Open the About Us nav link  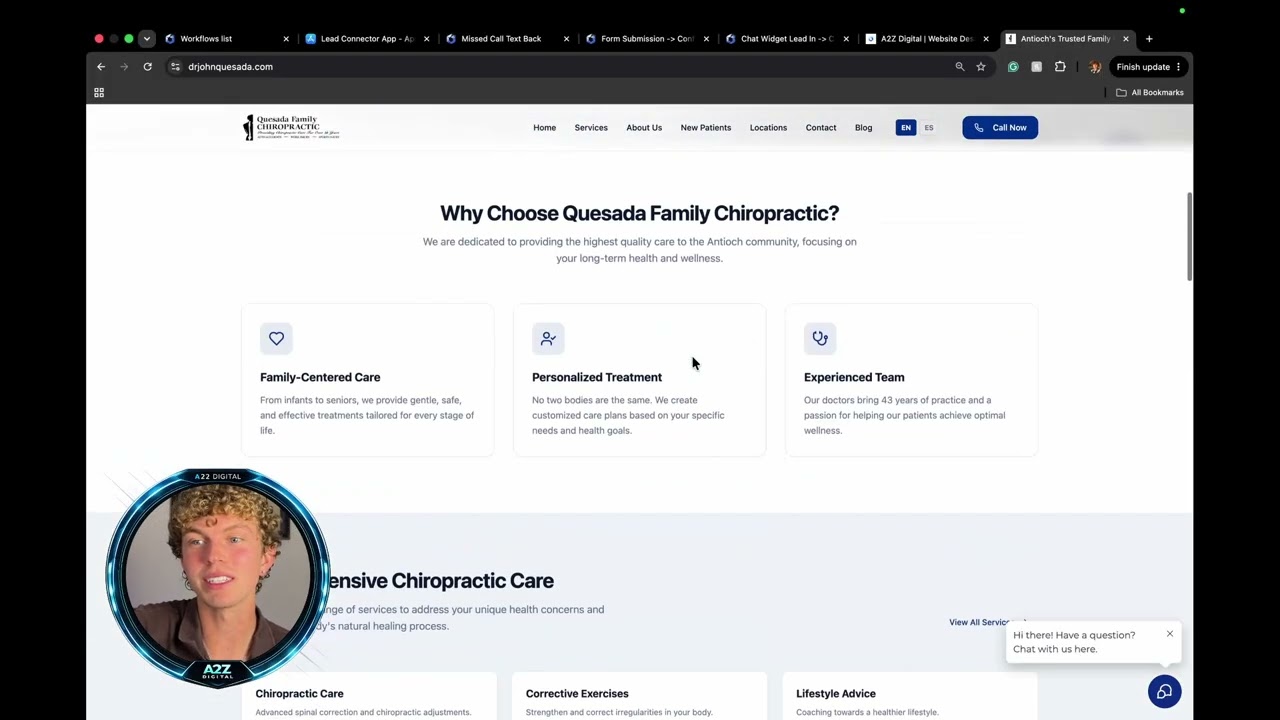[x=644, y=128]
